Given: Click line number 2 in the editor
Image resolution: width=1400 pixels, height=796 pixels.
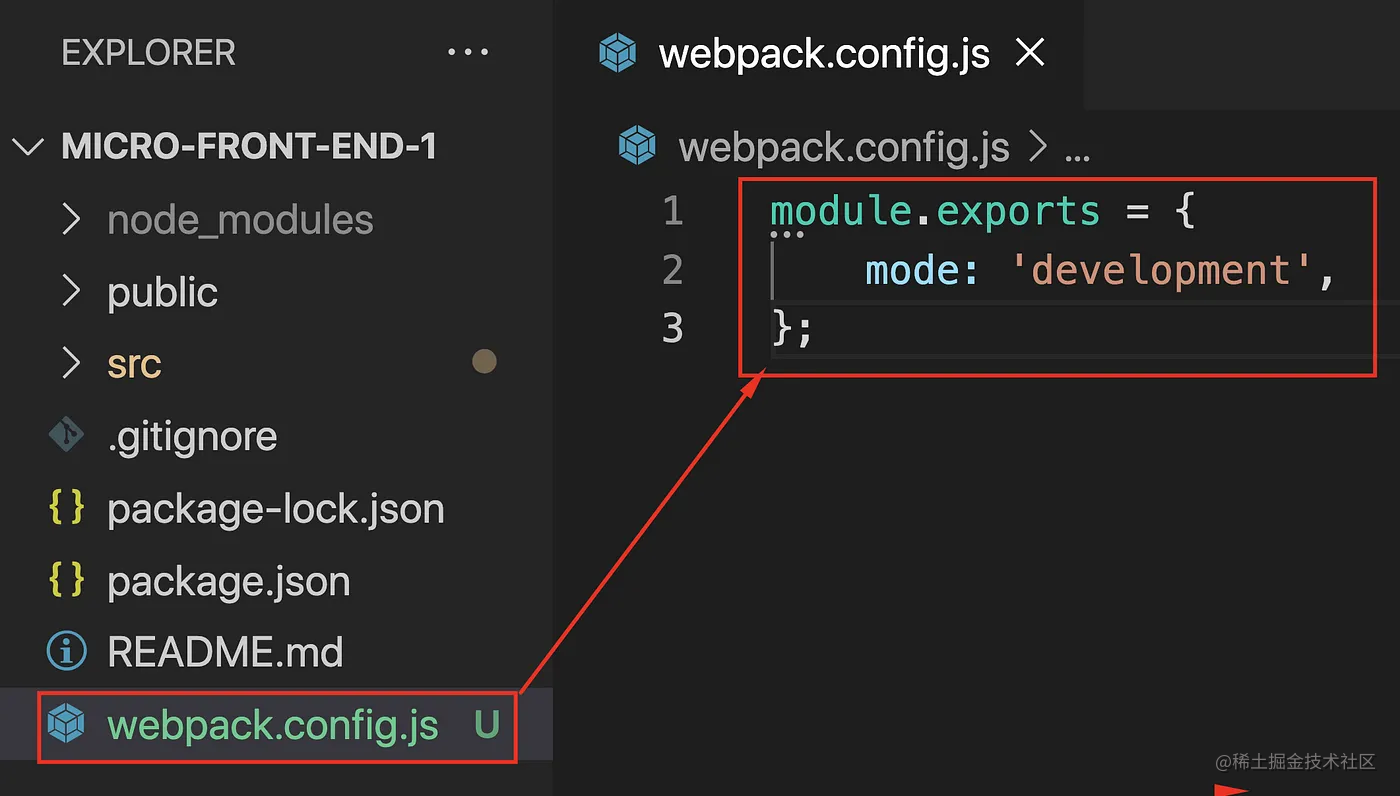Looking at the screenshot, I should click(x=672, y=269).
